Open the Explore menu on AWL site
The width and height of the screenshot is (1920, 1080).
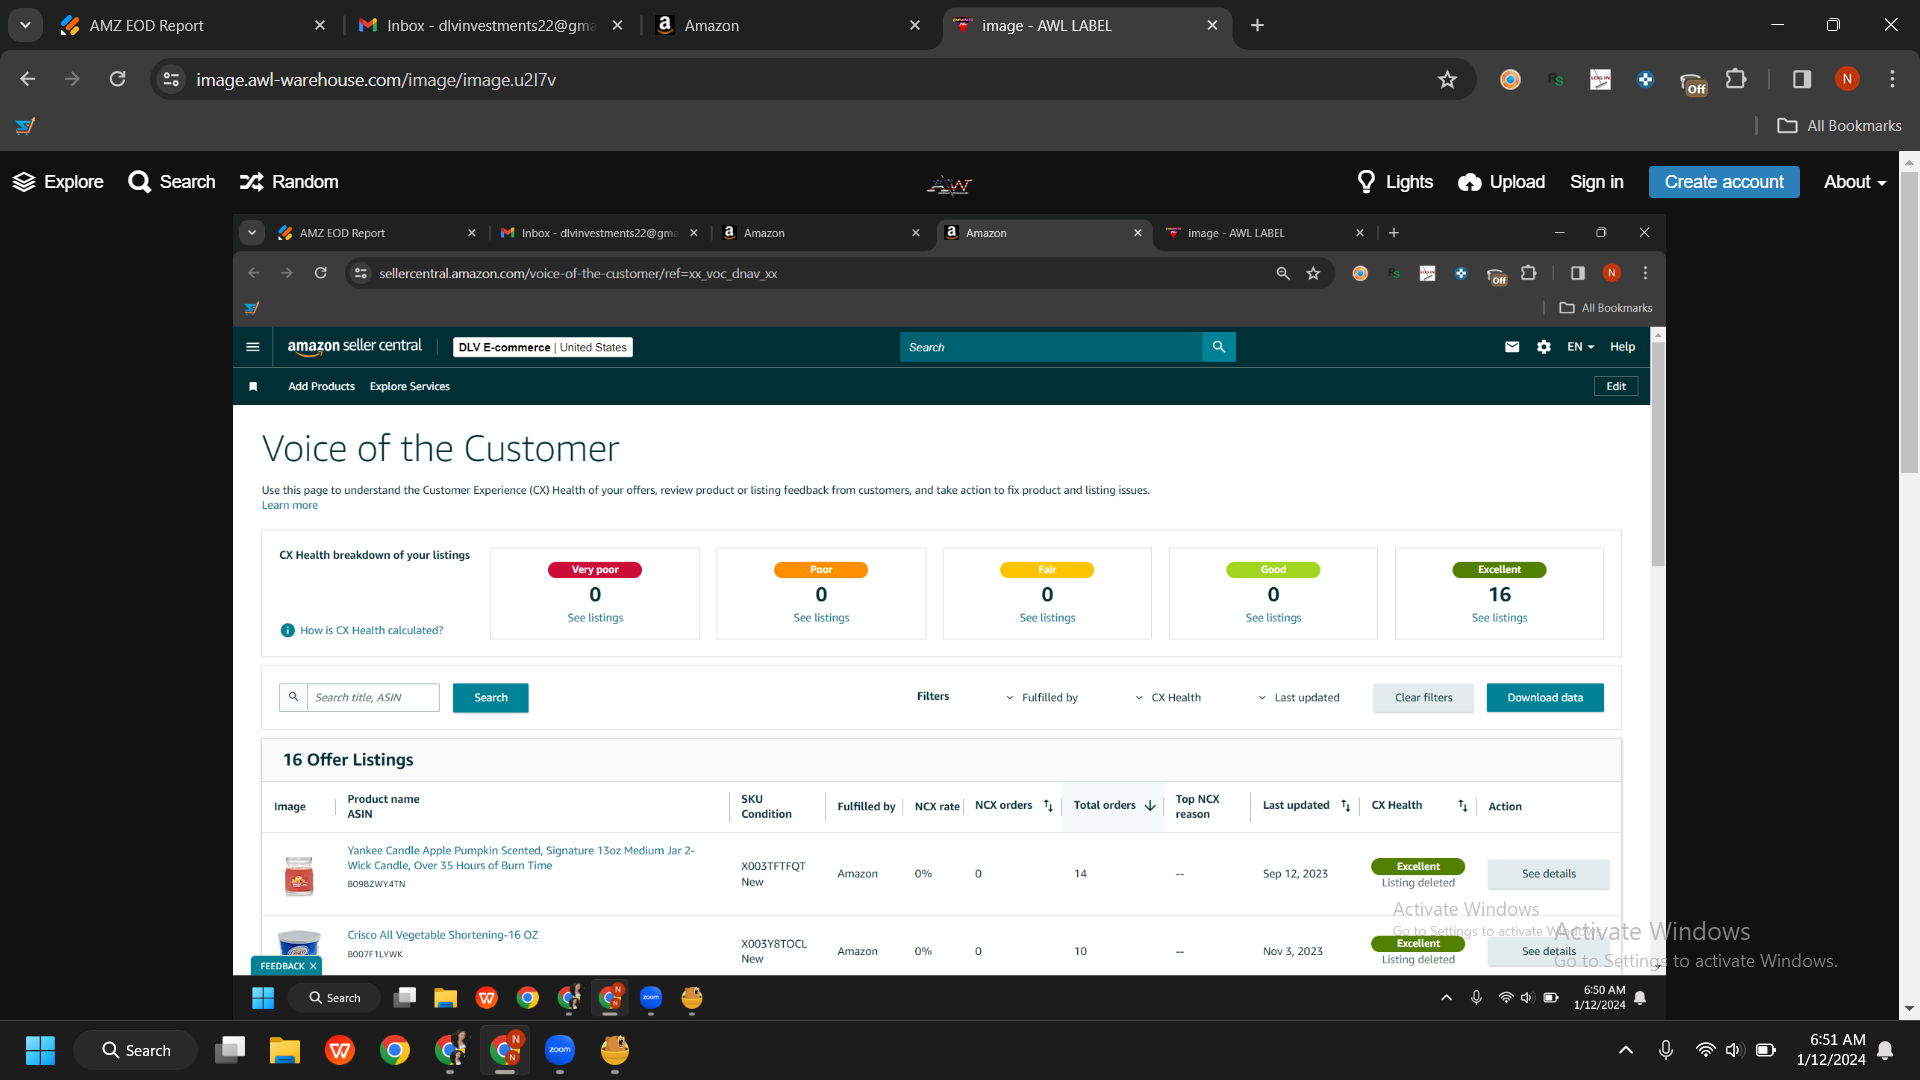[x=58, y=182]
